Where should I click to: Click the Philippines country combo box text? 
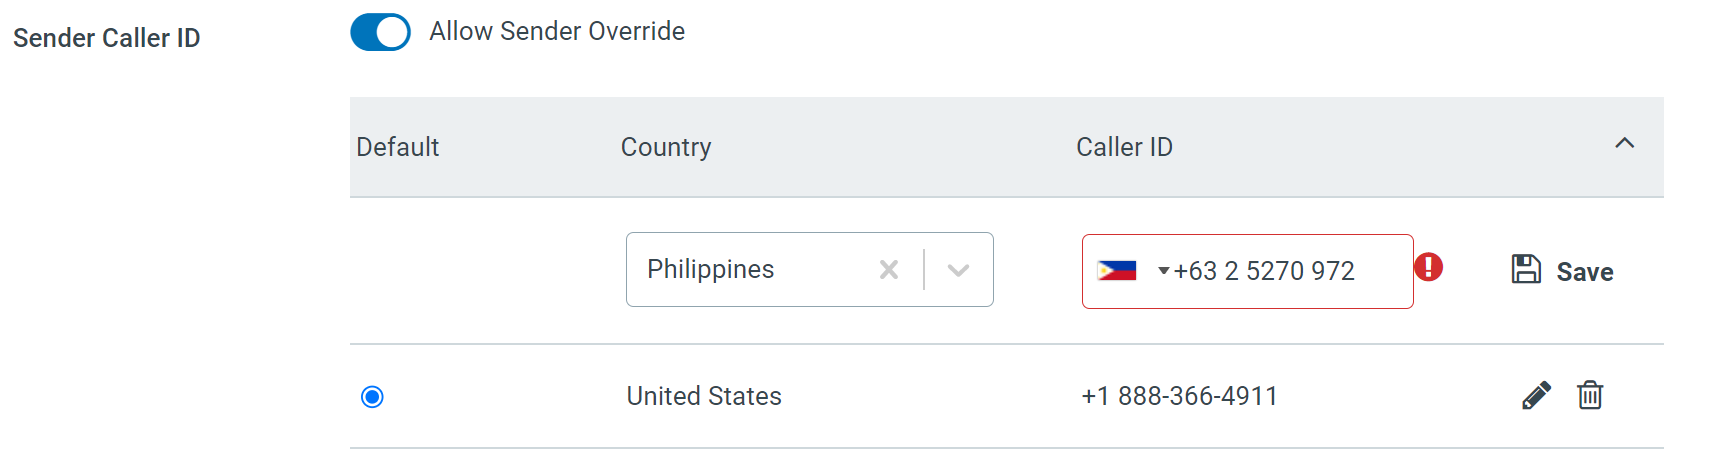tap(711, 269)
